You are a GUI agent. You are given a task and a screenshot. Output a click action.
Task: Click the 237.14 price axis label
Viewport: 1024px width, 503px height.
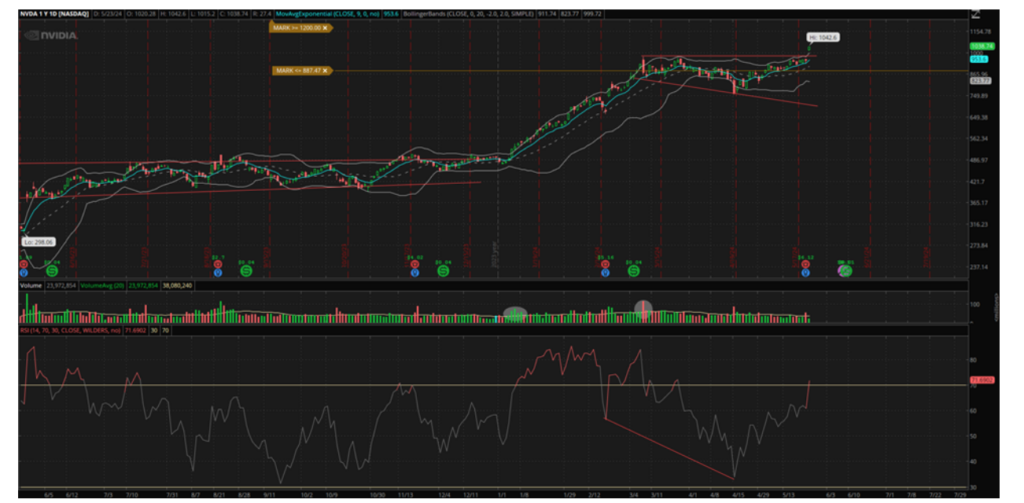point(981,267)
